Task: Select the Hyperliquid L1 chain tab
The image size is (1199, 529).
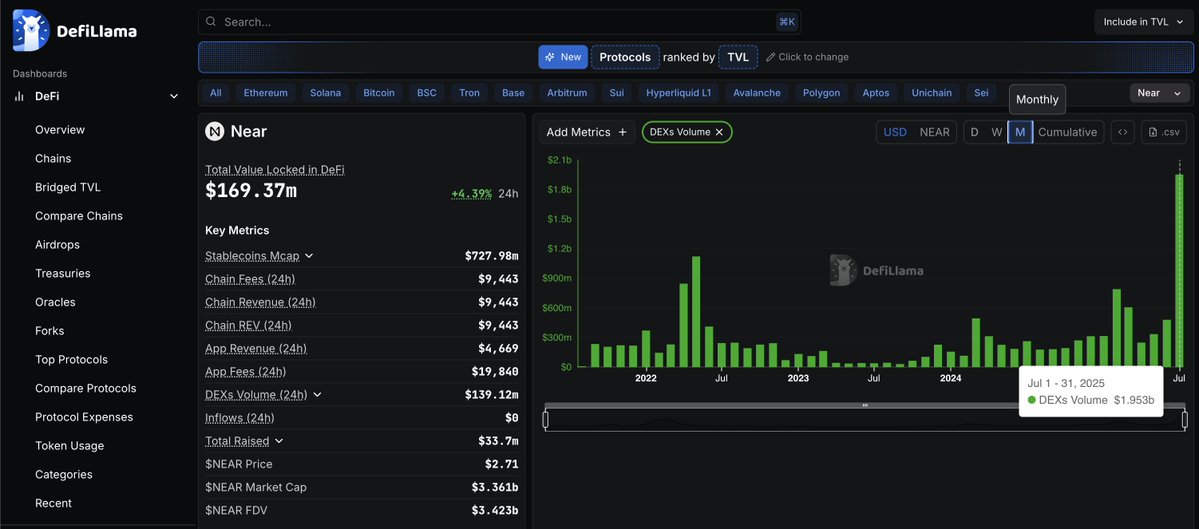Action: (678, 93)
